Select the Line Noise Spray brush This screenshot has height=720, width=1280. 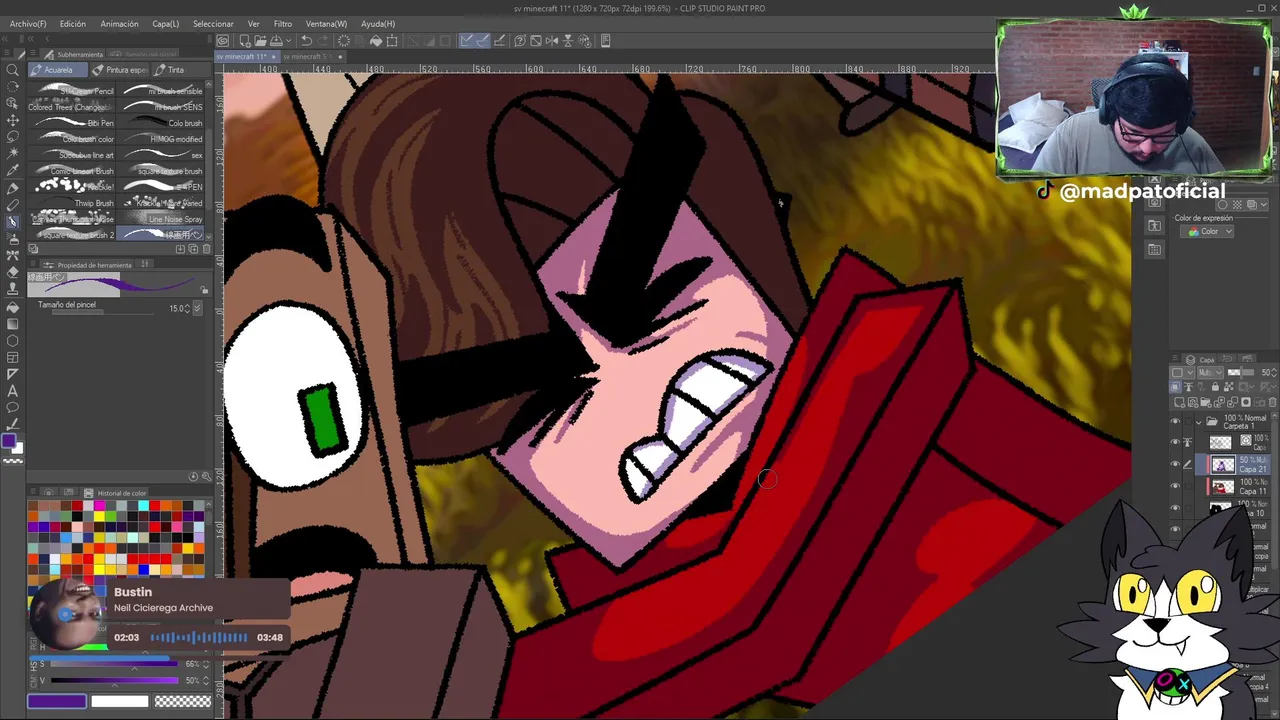point(160,219)
